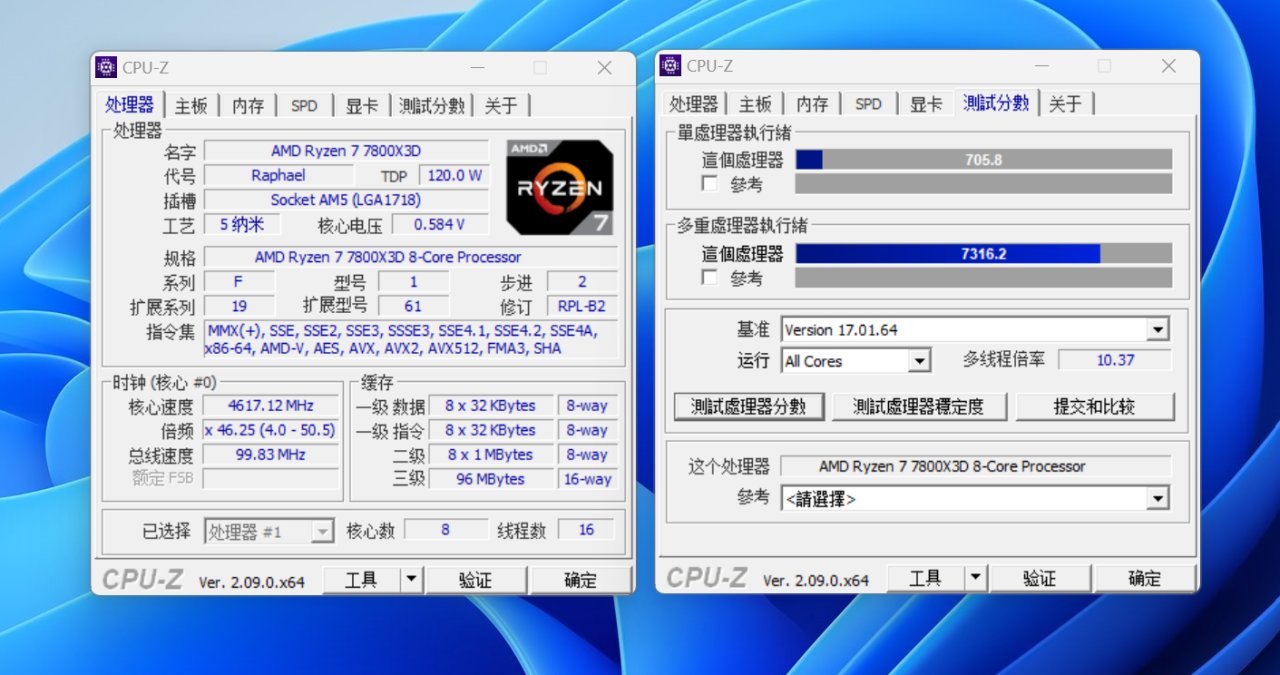The width and height of the screenshot is (1280, 675).
Task: Switch to 内存 tab in left window
Action: pyautogui.click(x=248, y=106)
